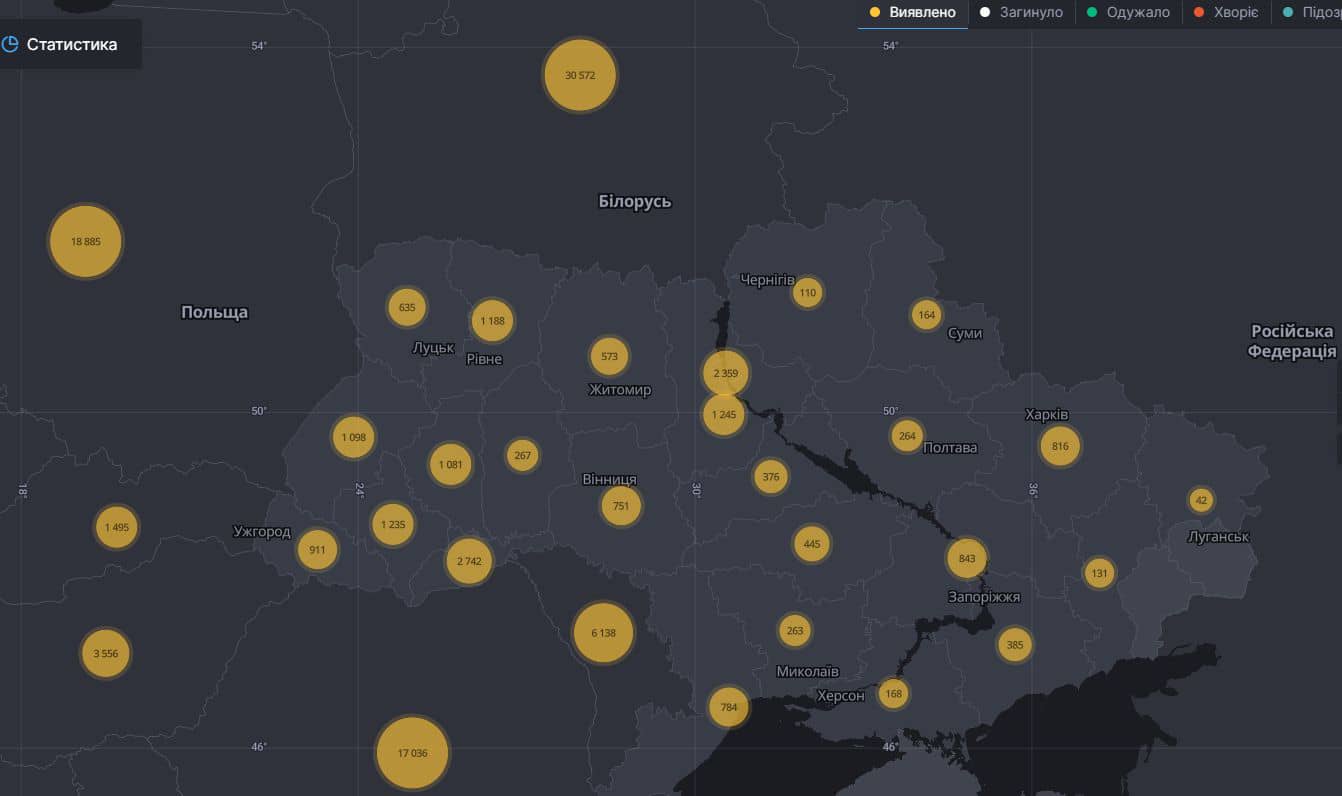The image size is (1342, 796).
Task: Select the 2 742 bubble in Chernivtsi region
Action: point(468,561)
